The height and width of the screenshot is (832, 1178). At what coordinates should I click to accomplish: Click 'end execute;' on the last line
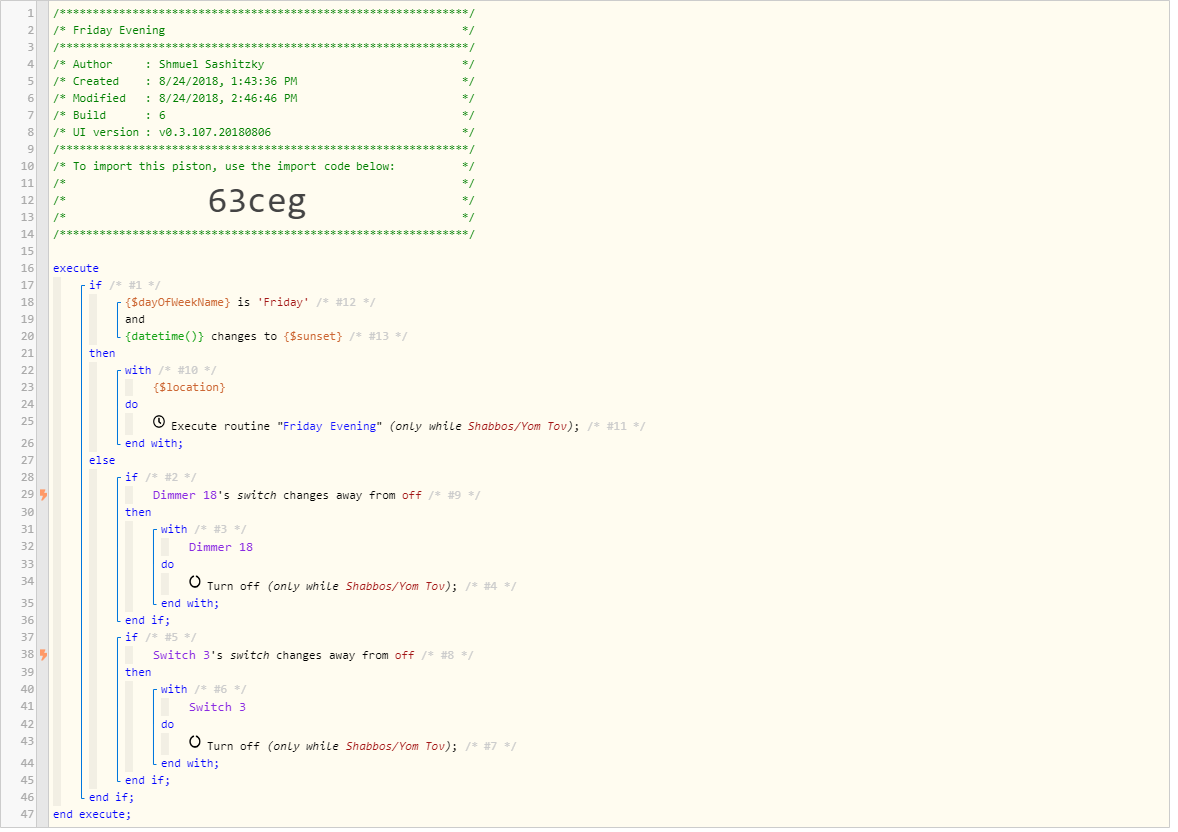click(92, 815)
